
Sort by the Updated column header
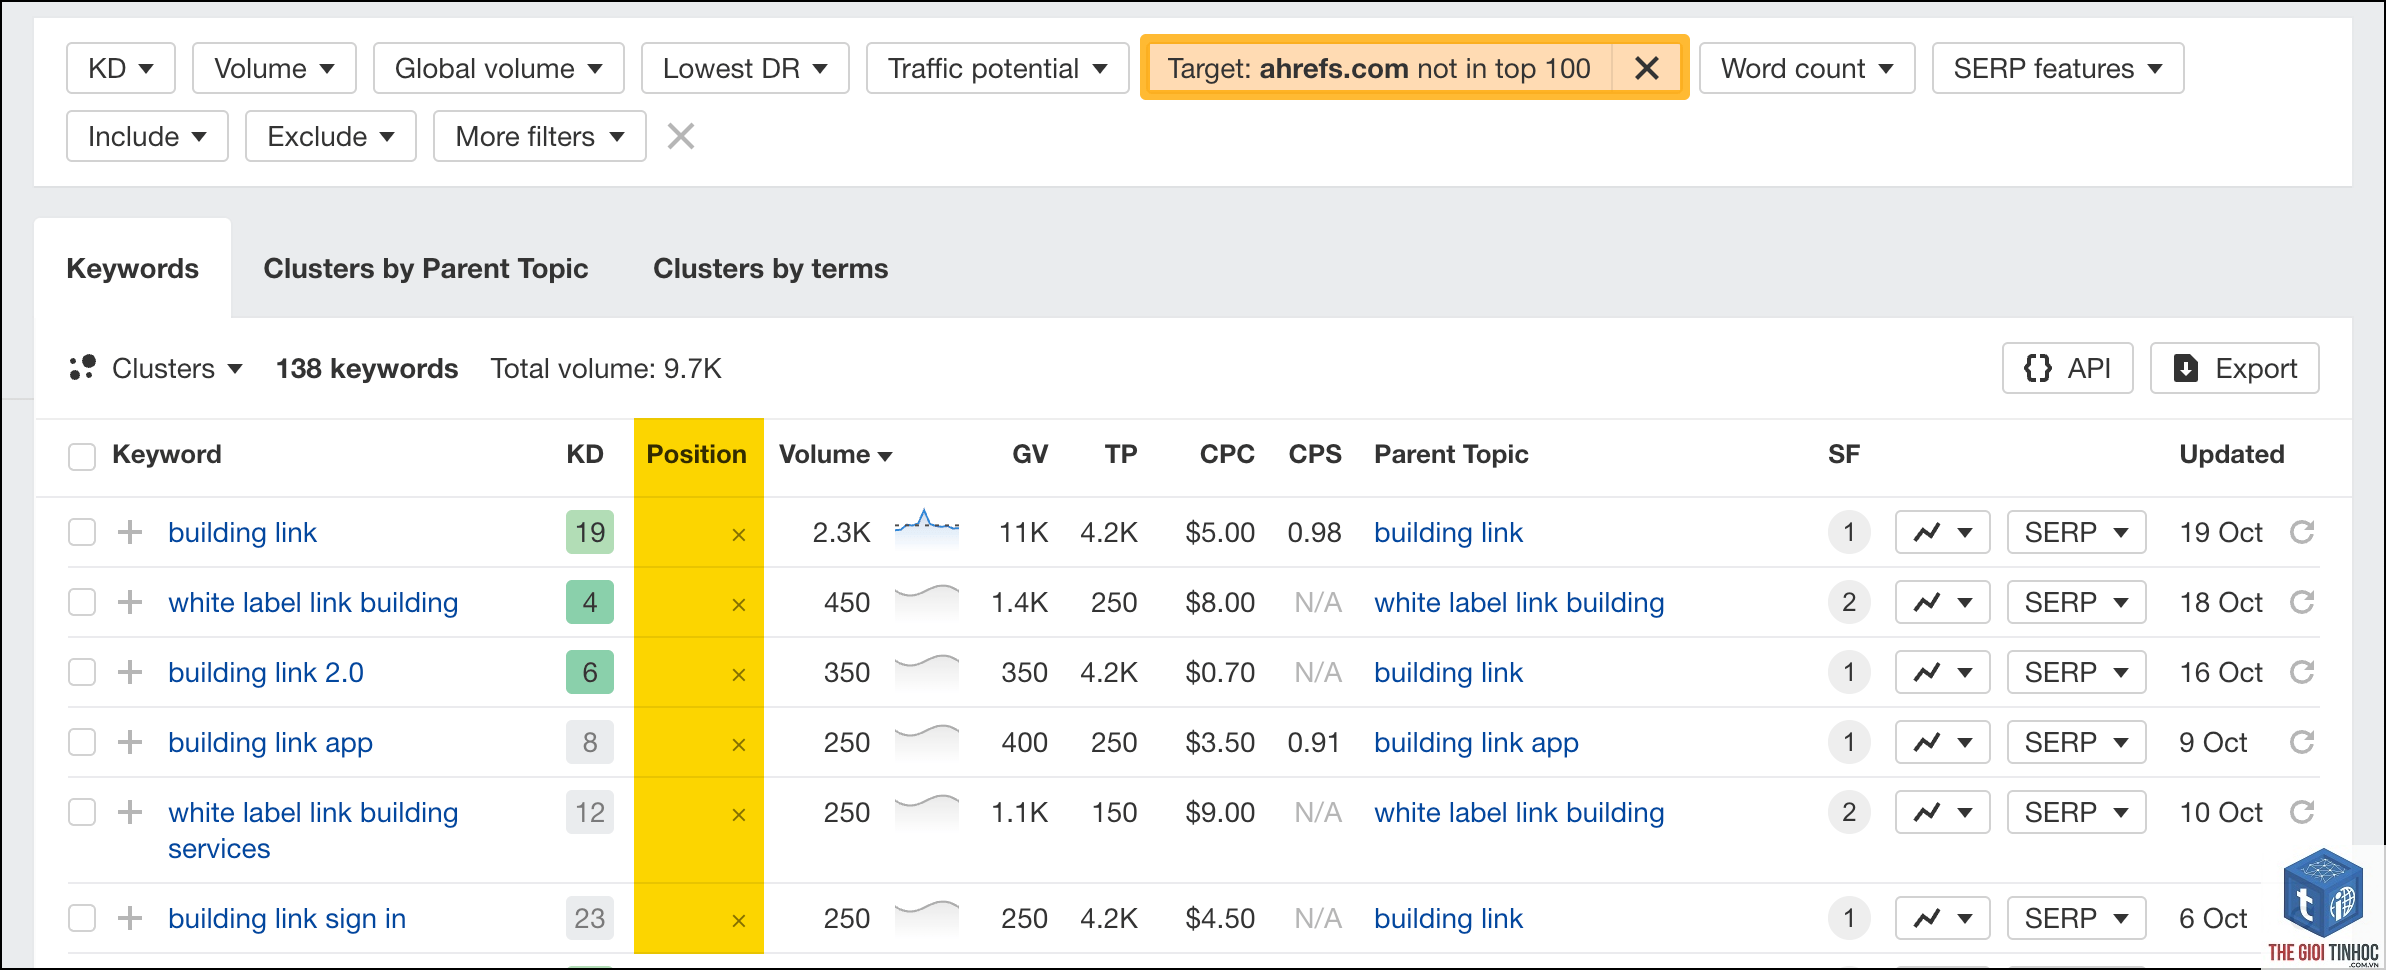pyautogui.click(x=2232, y=454)
